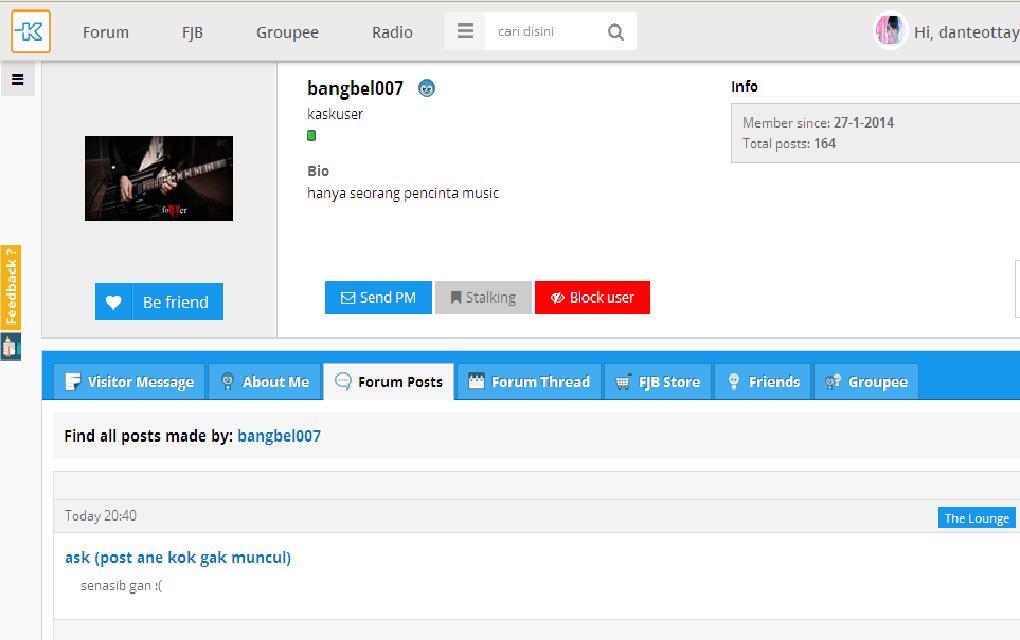Screen dimensions: 1020x640
Task: Click the heart icon on Be friend
Action: 113,301
